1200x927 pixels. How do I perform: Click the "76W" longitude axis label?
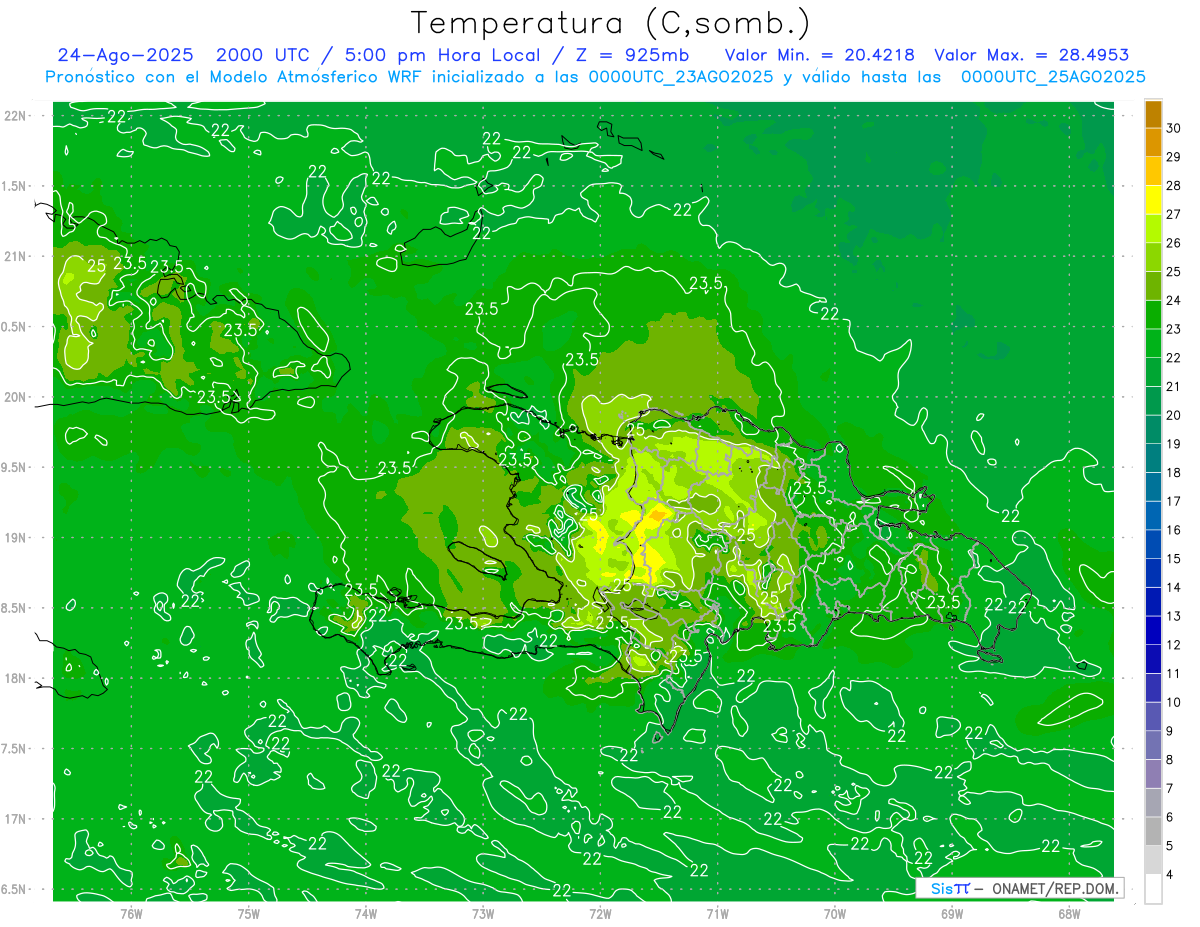(x=131, y=913)
